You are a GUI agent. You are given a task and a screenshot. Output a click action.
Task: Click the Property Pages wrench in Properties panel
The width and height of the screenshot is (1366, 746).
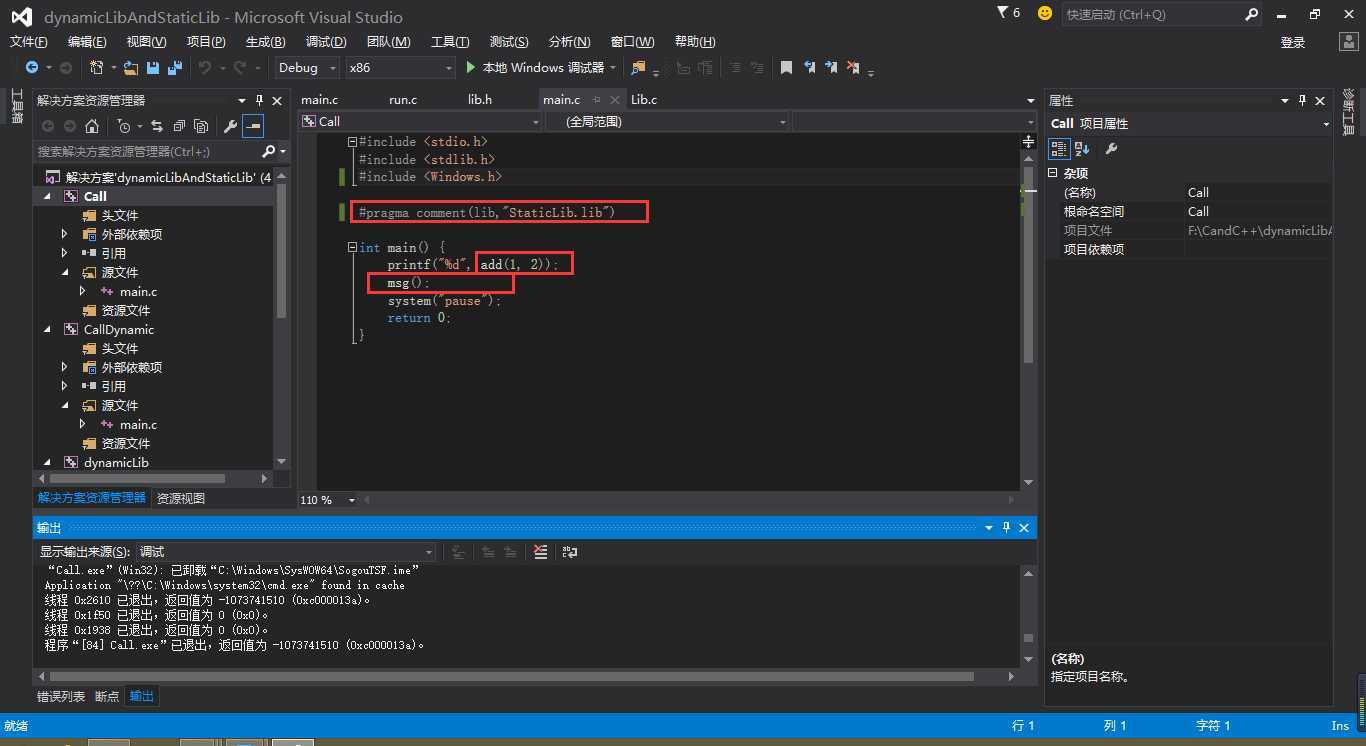1111,149
